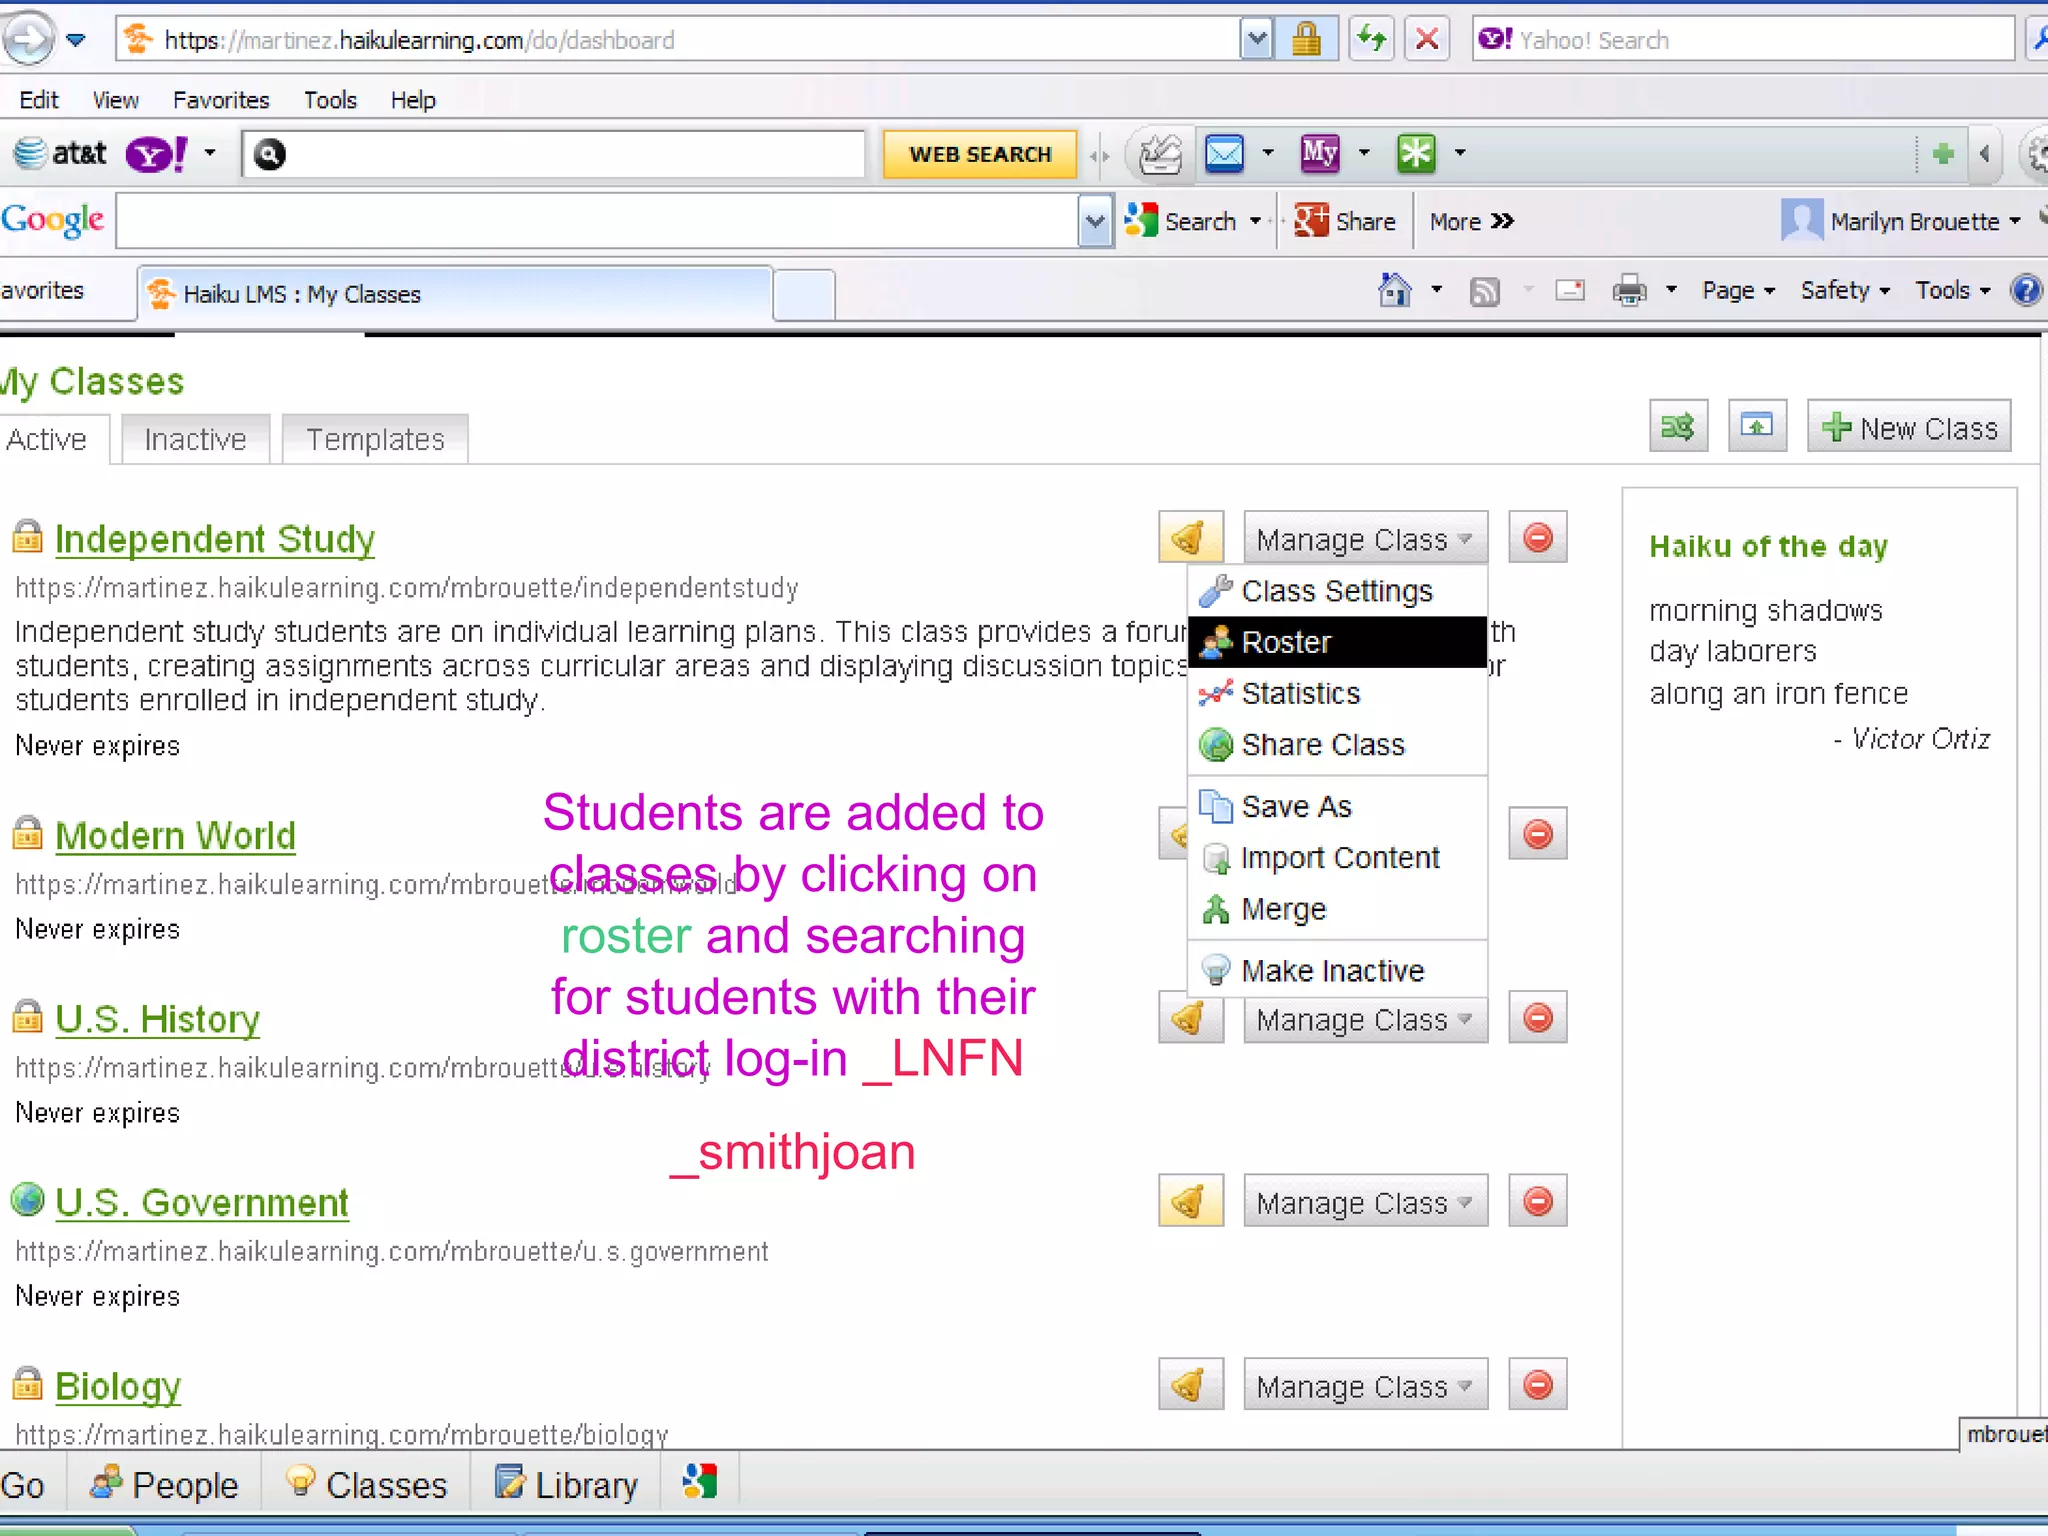The width and height of the screenshot is (2048, 1536).
Task: Choose Share Class from the menu
Action: tap(1337, 745)
